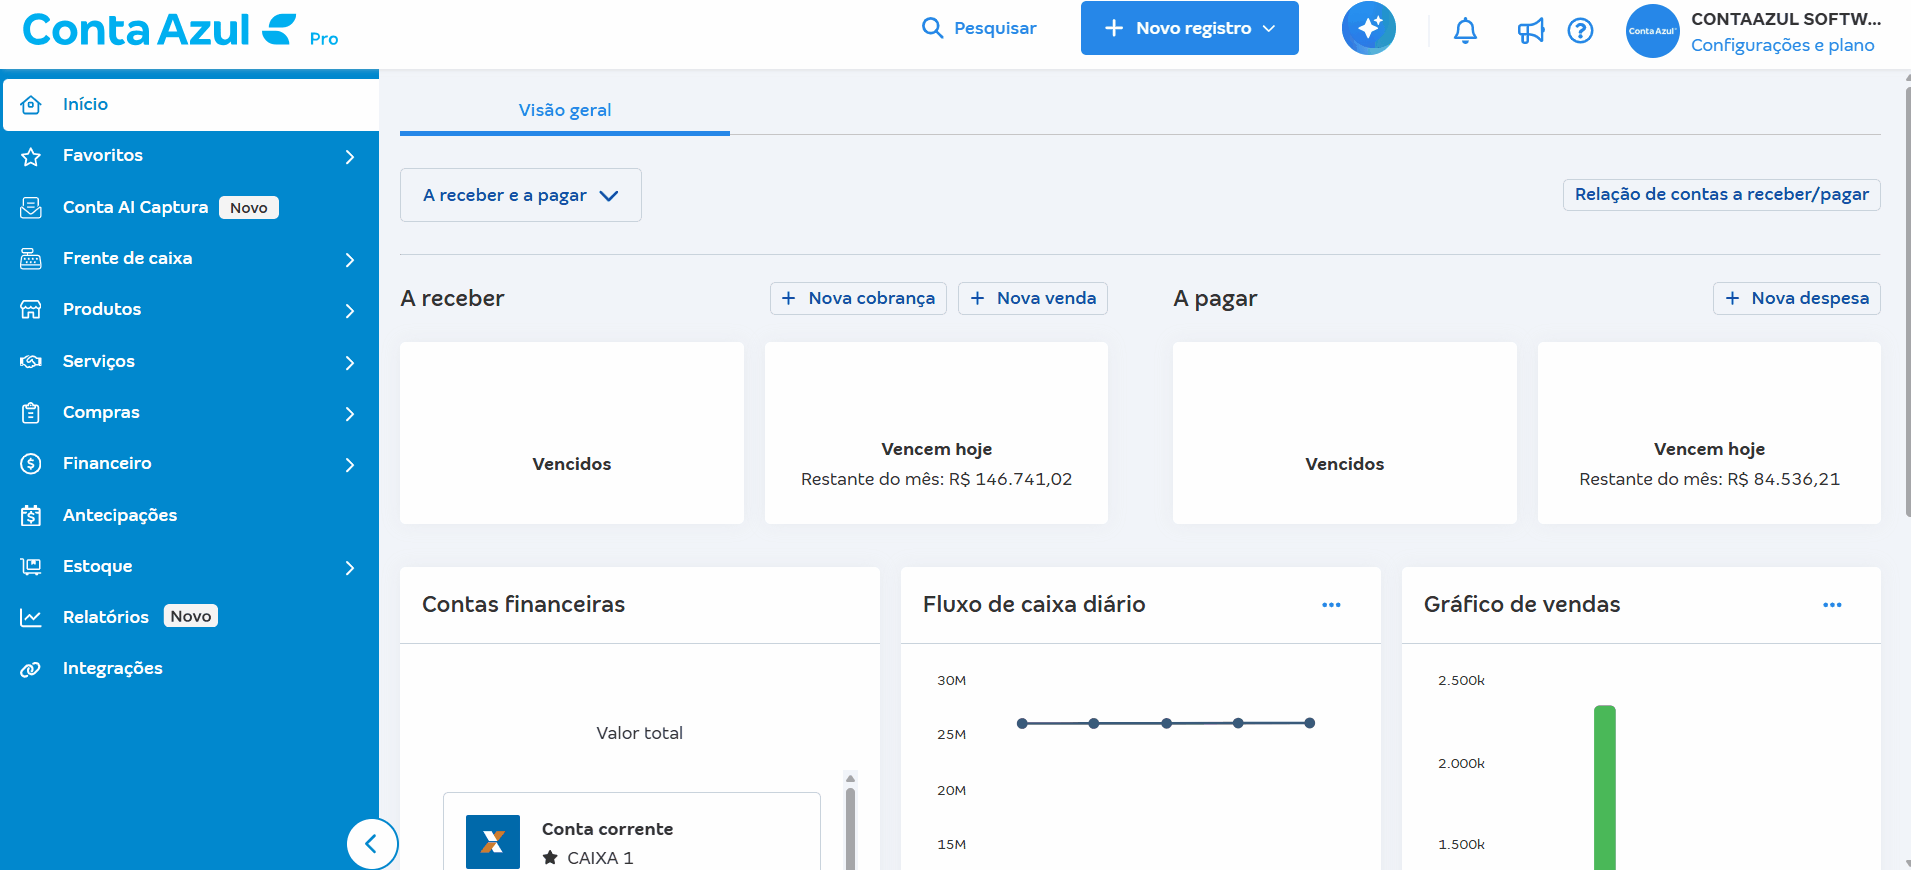Open the AI assistant sparkle icon
Image resolution: width=1911 pixels, height=870 pixels.
1368,28
